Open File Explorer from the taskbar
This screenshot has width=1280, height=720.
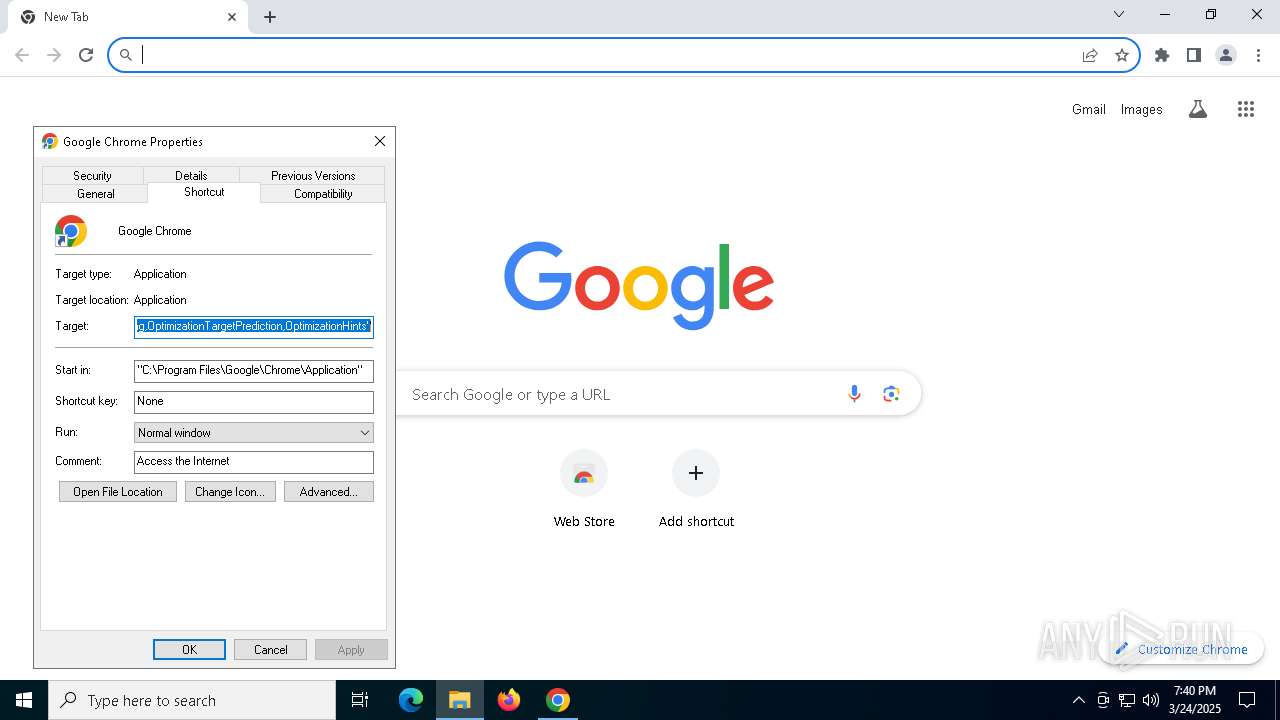pos(460,700)
